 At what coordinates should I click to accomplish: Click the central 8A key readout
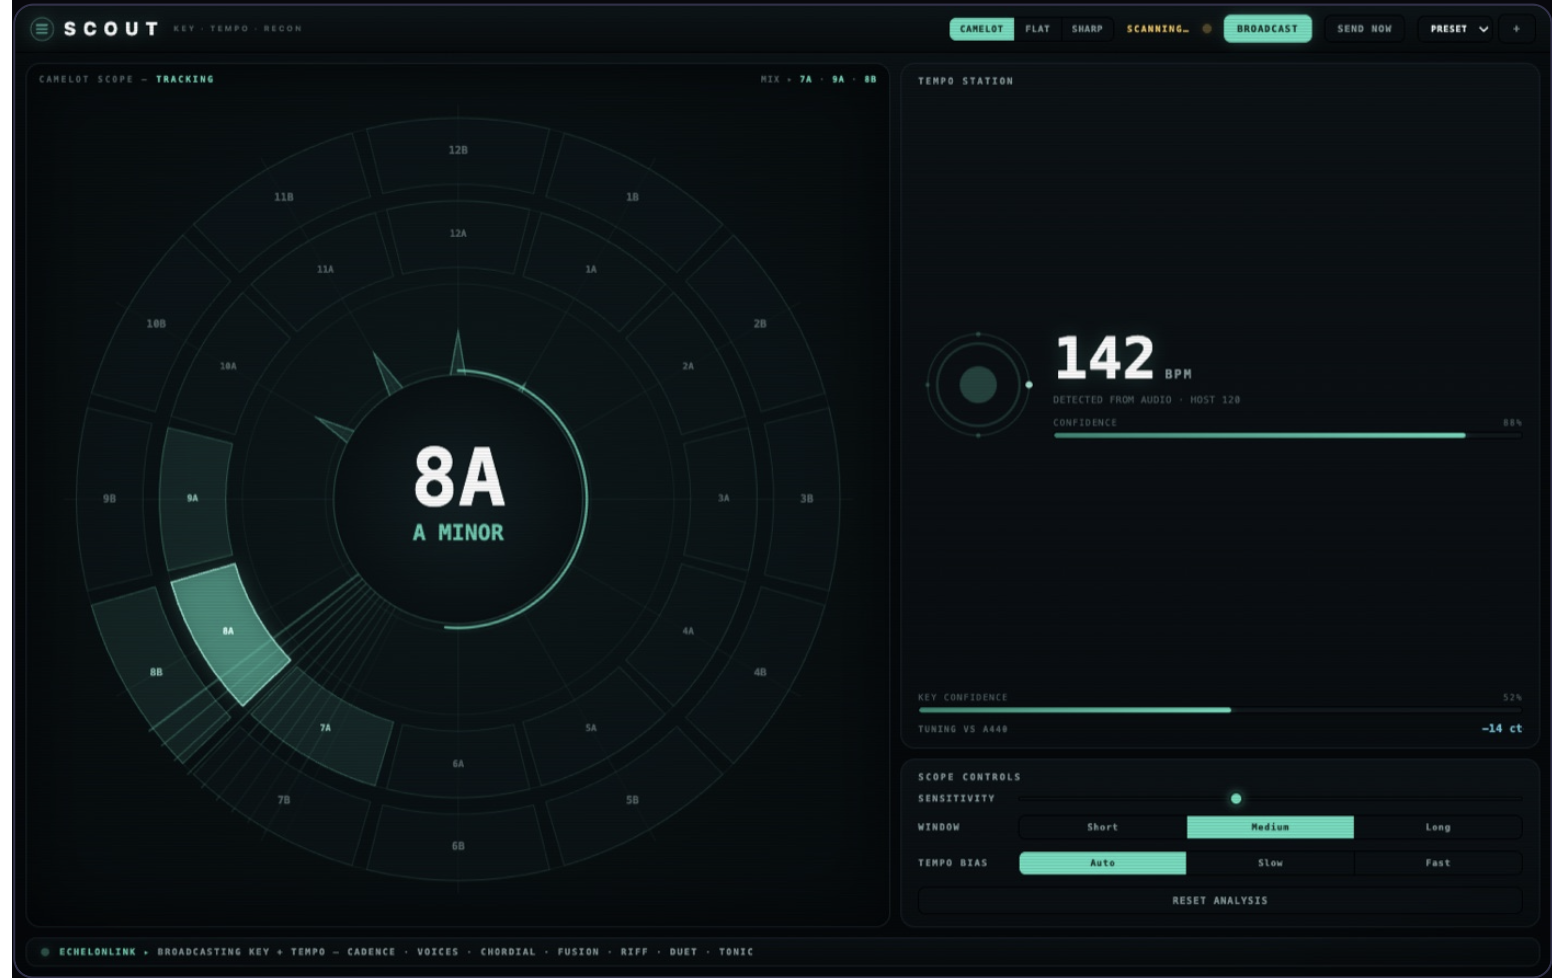[459, 478]
